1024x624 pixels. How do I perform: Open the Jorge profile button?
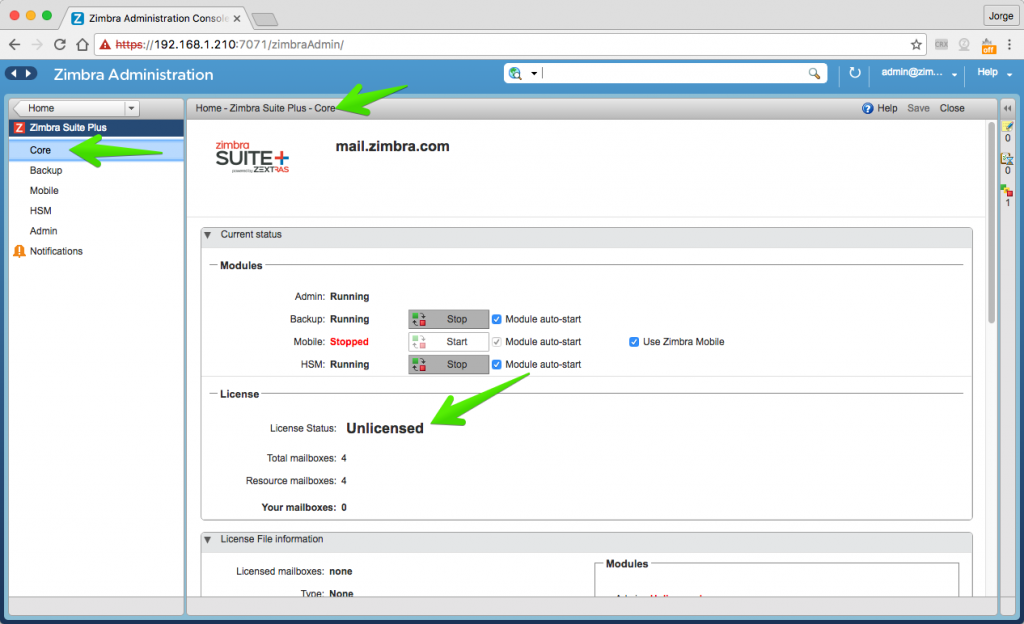pos(1000,16)
